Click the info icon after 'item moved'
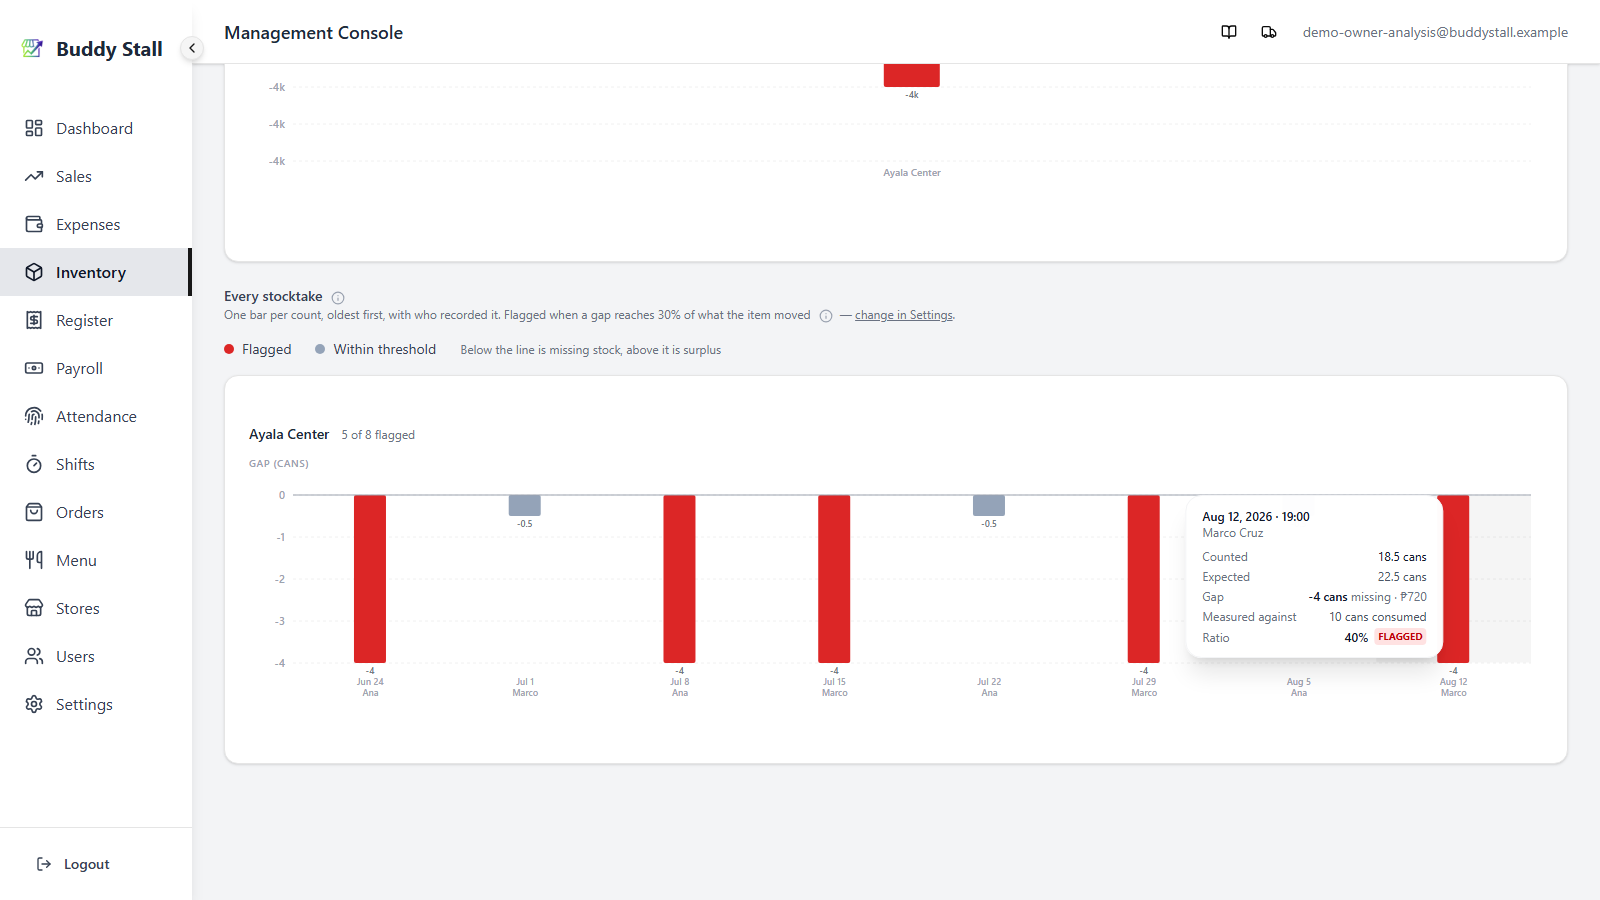Screen dimensions: 1600x900 pyautogui.click(x=826, y=316)
